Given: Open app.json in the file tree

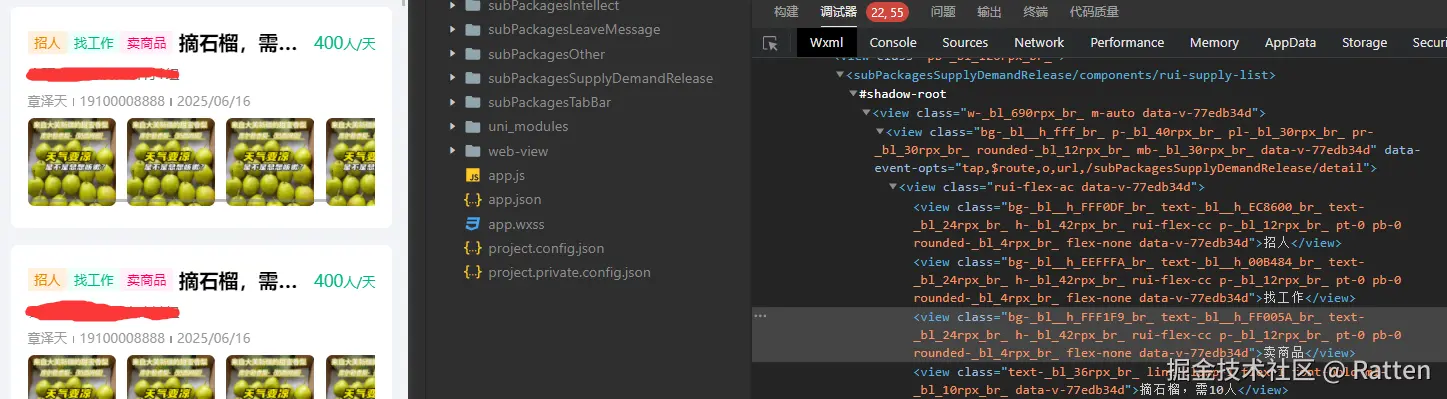Looking at the screenshot, I should (x=515, y=200).
